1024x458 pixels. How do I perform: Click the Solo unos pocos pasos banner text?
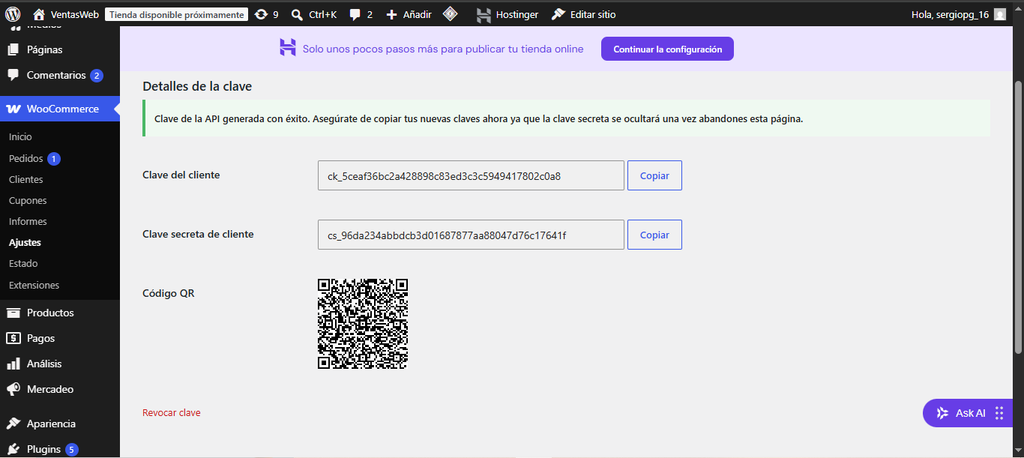[443, 49]
